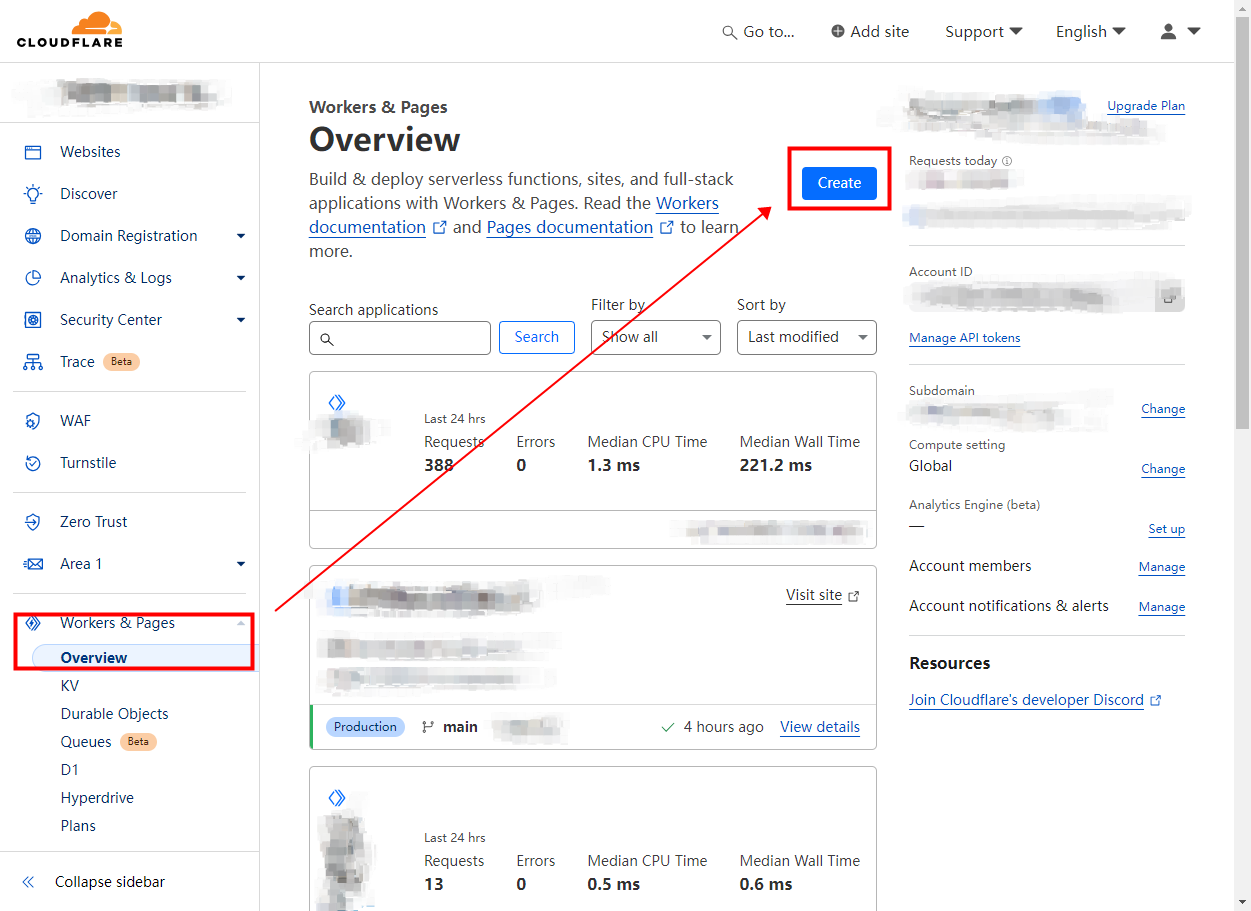Click the worker icon on 13-requests card
Screen dimensions: 1251x911
(337, 797)
